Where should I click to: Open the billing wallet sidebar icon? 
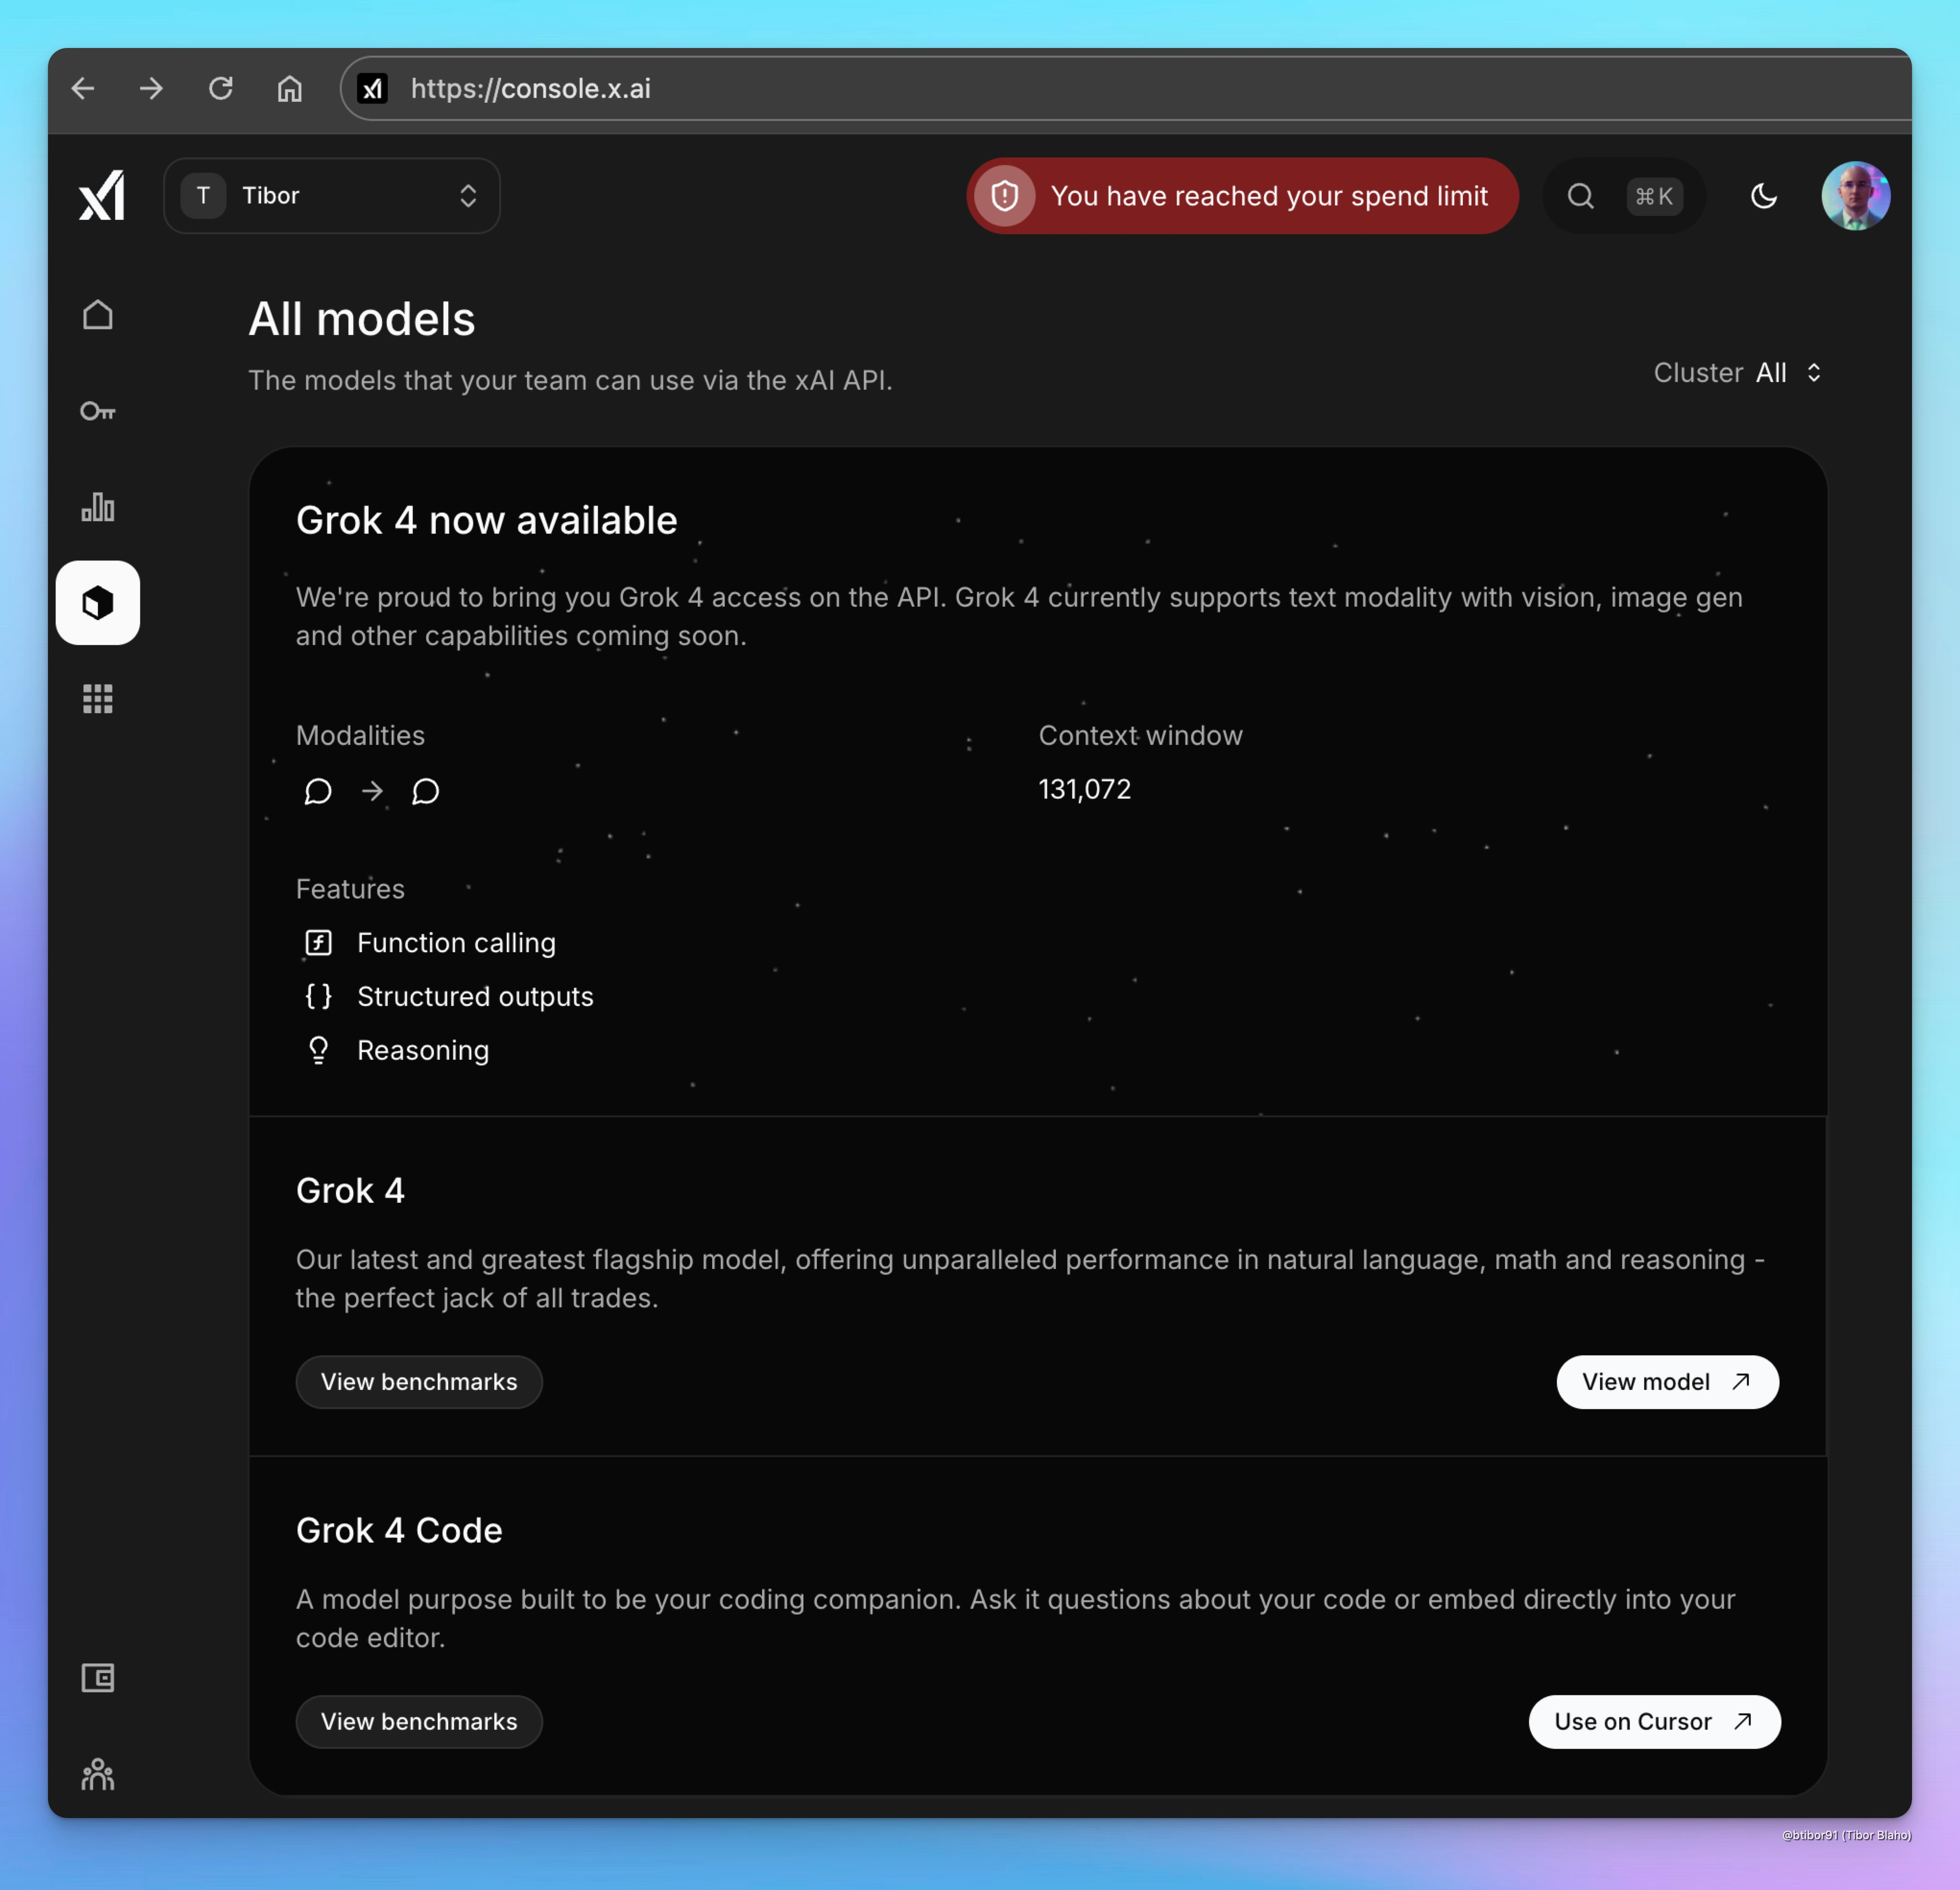pyautogui.click(x=98, y=1677)
